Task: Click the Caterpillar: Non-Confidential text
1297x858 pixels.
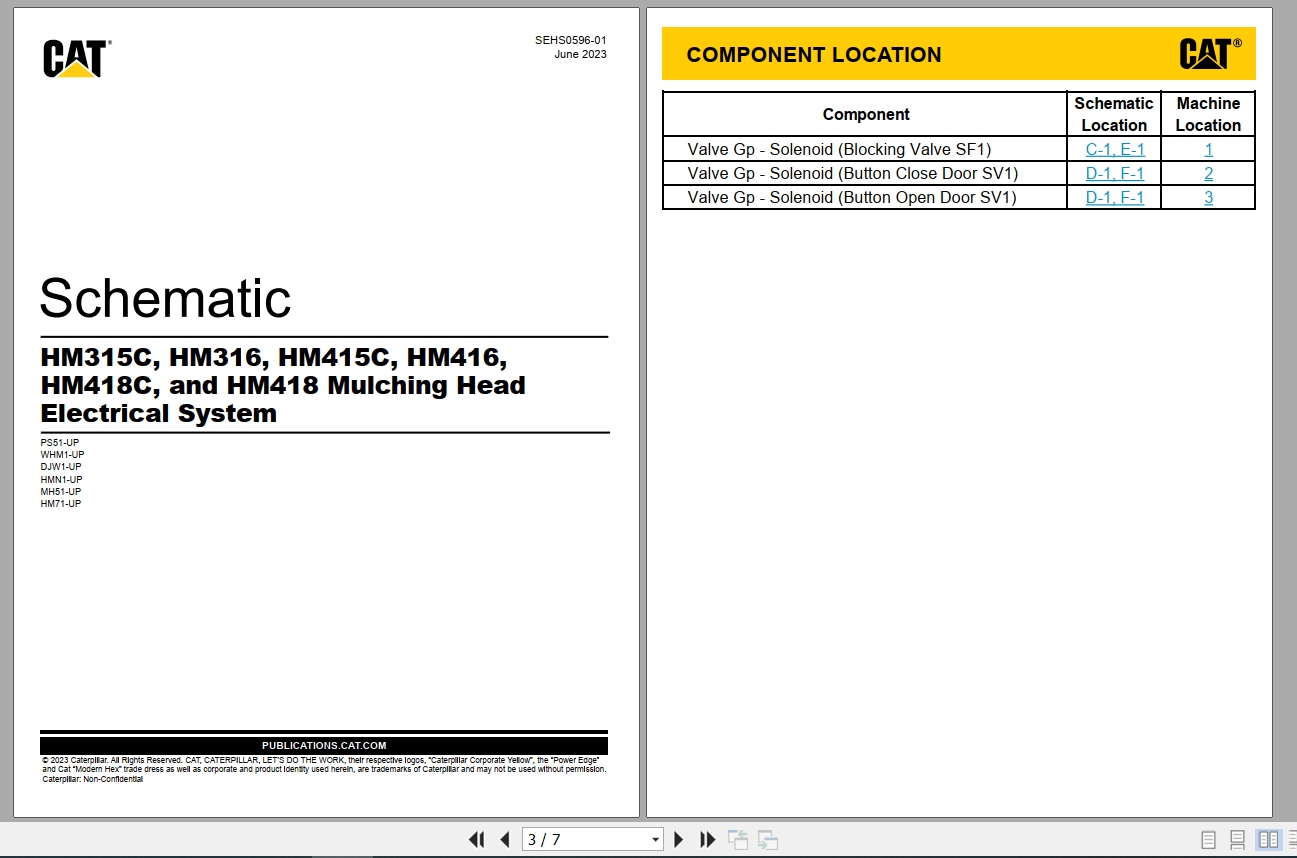Action: (x=92, y=779)
